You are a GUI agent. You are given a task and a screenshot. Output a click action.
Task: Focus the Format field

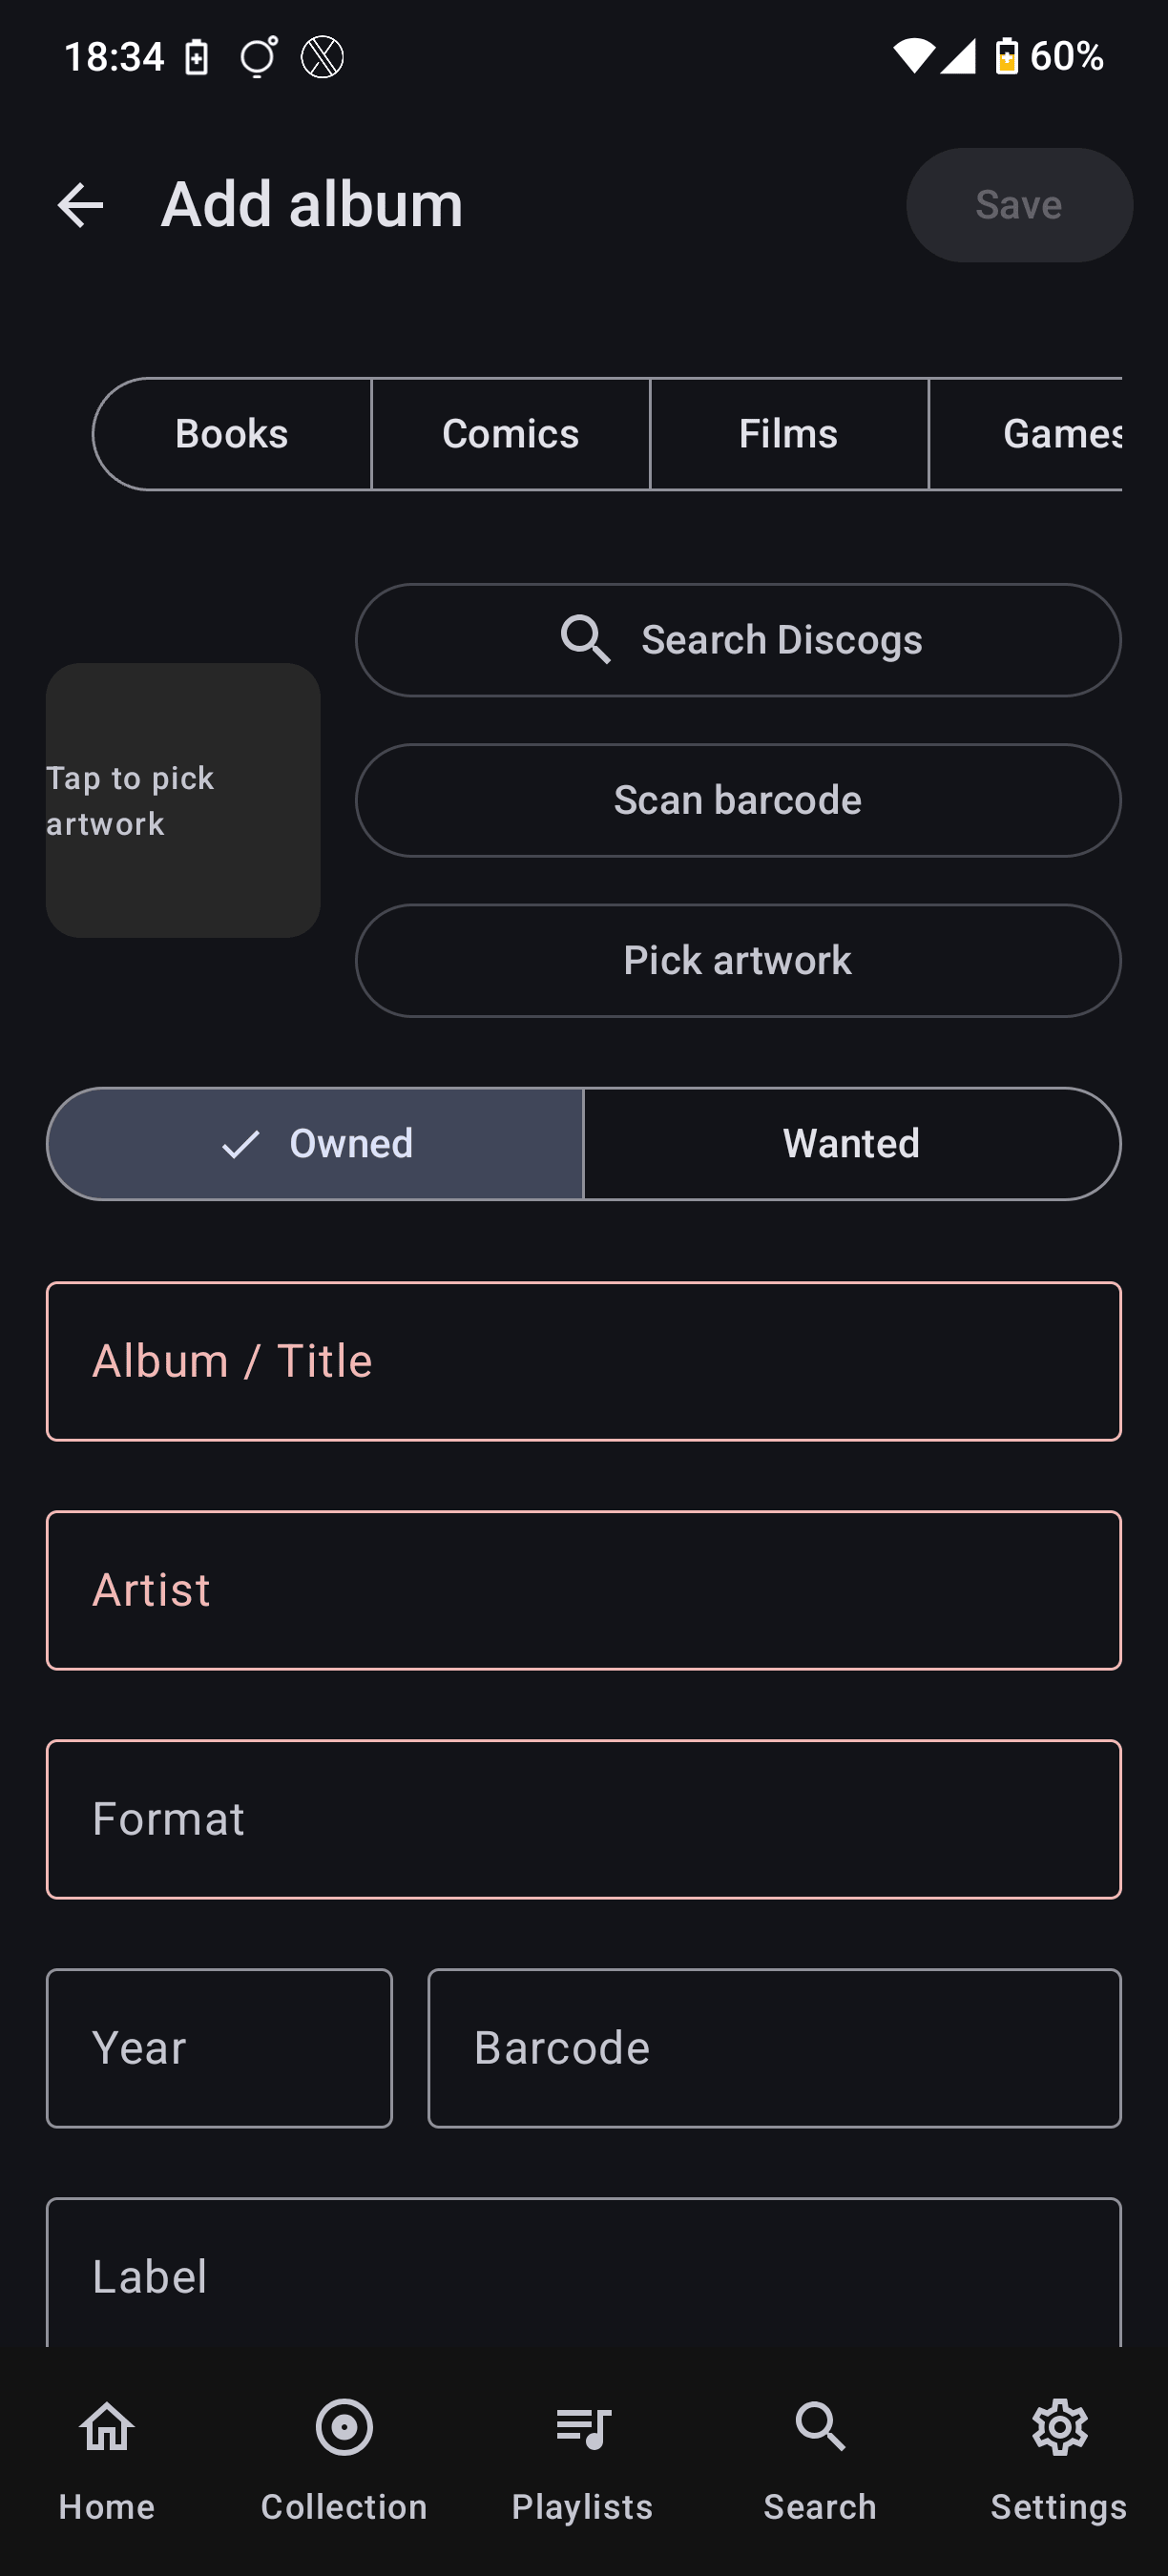click(584, 1819)
